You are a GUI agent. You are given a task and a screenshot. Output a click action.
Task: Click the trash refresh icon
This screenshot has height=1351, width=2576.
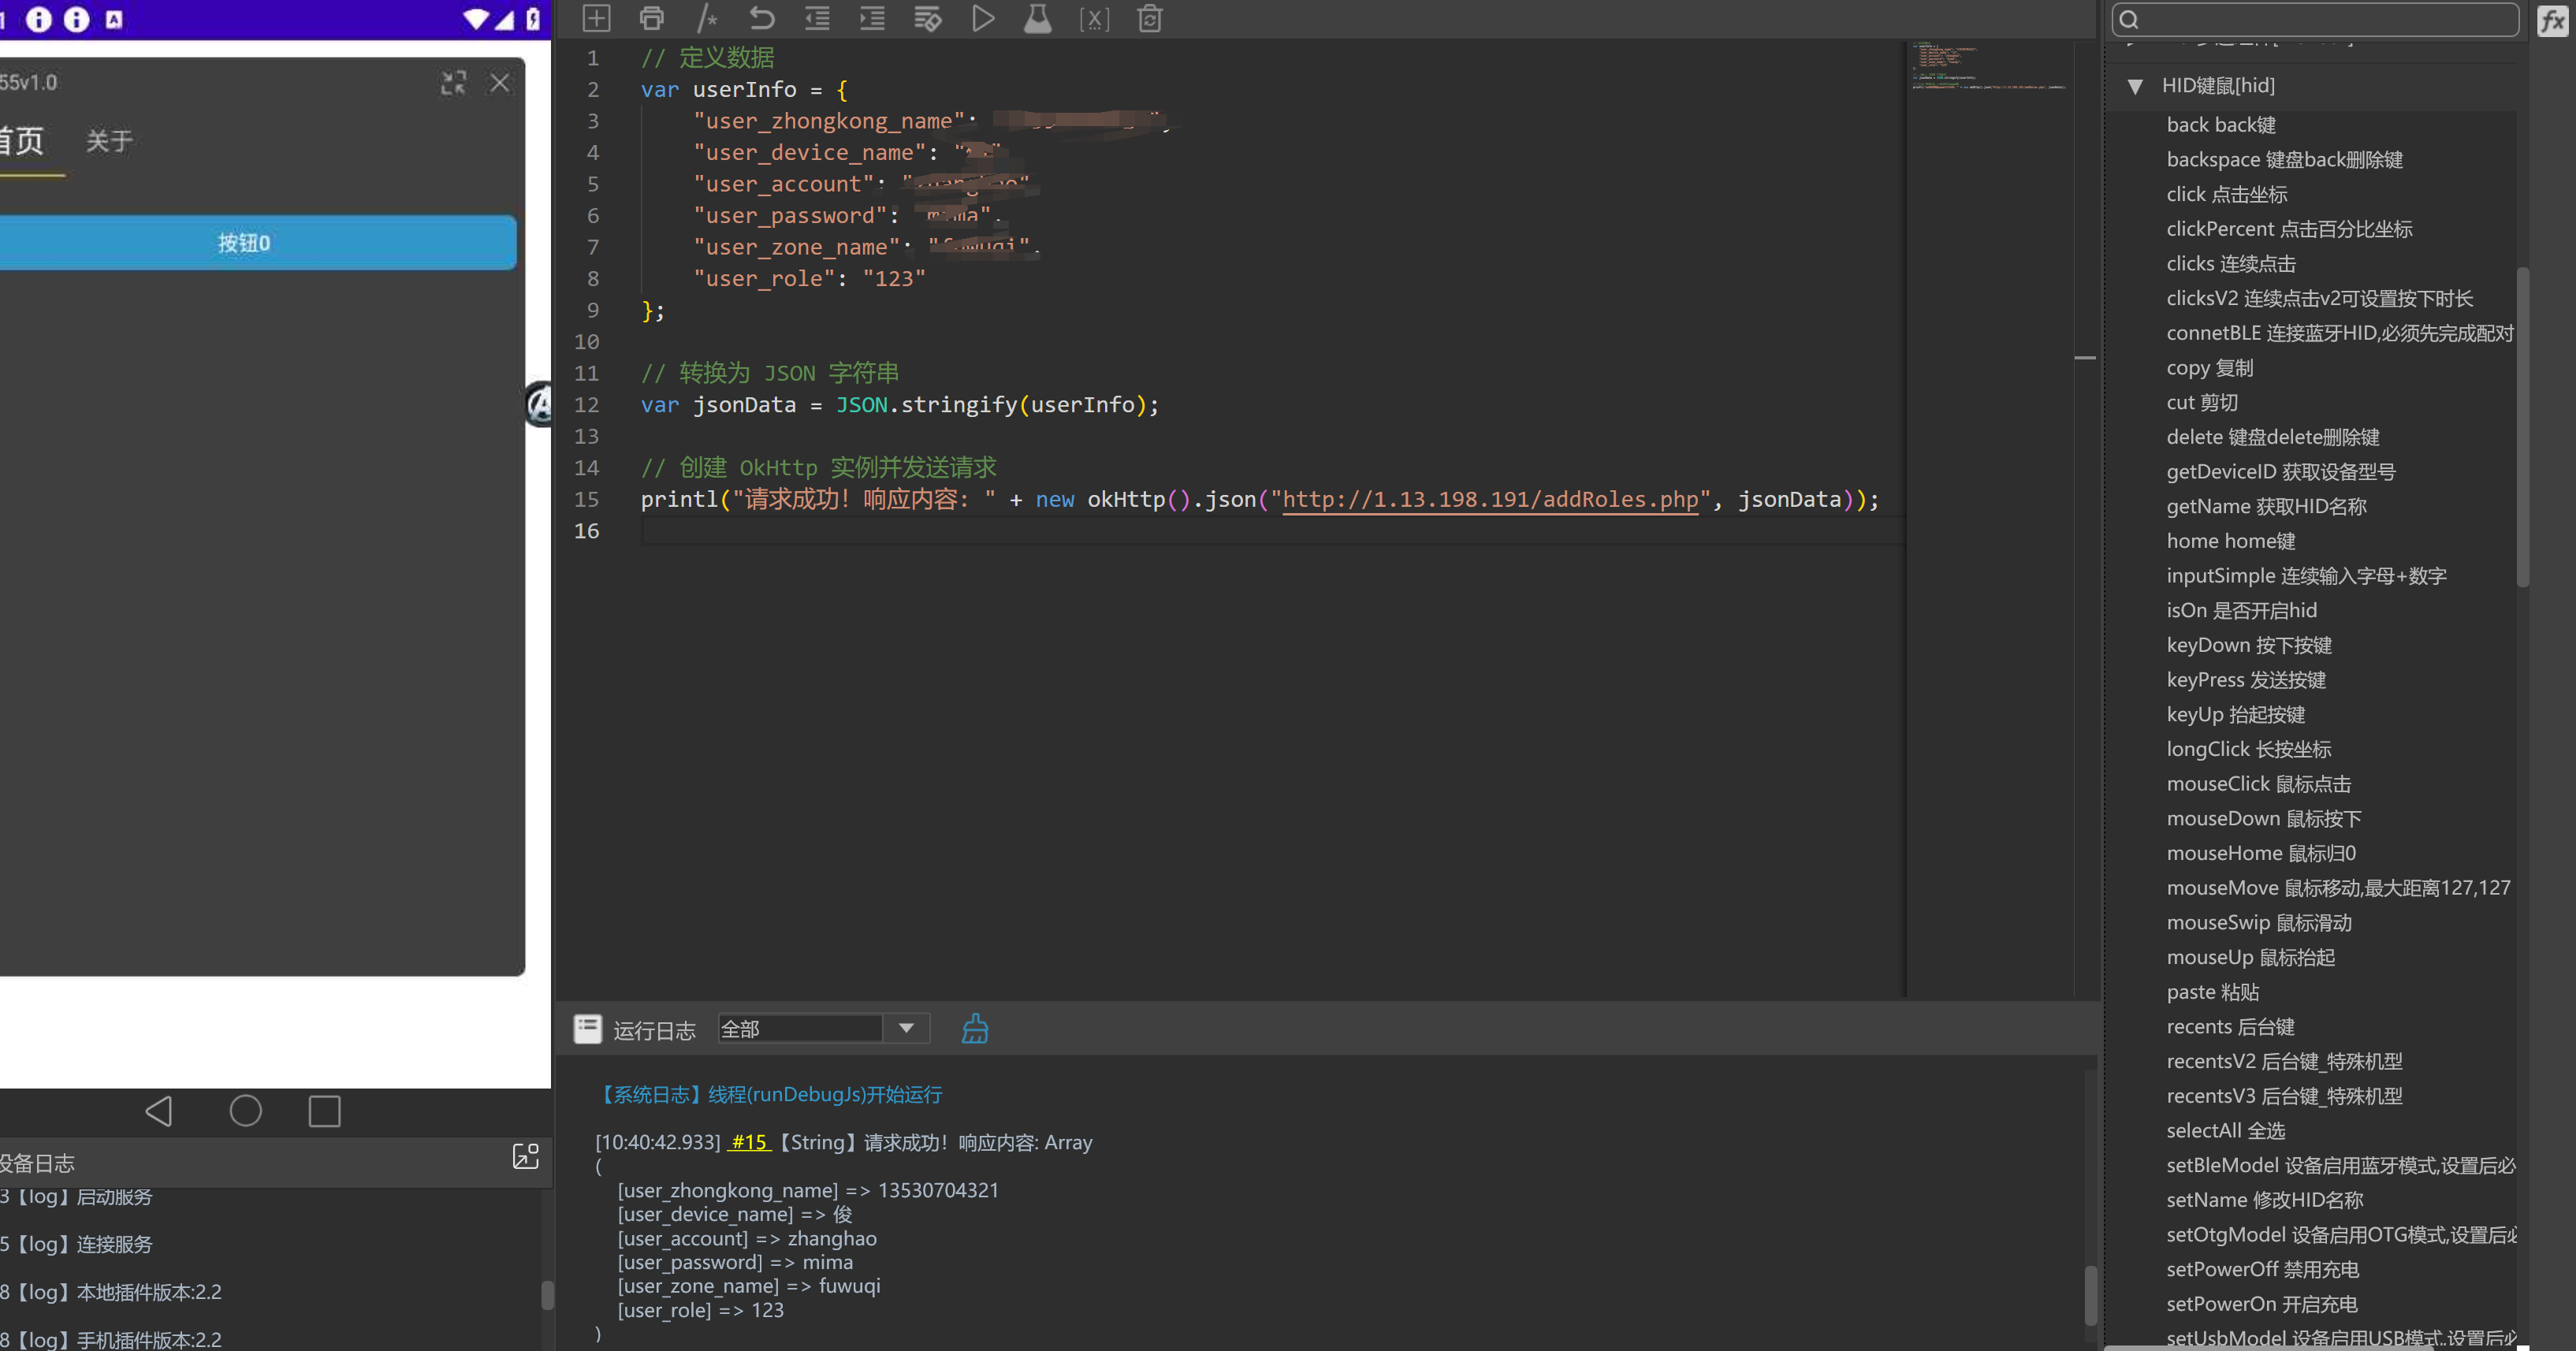coord(1150,18)
